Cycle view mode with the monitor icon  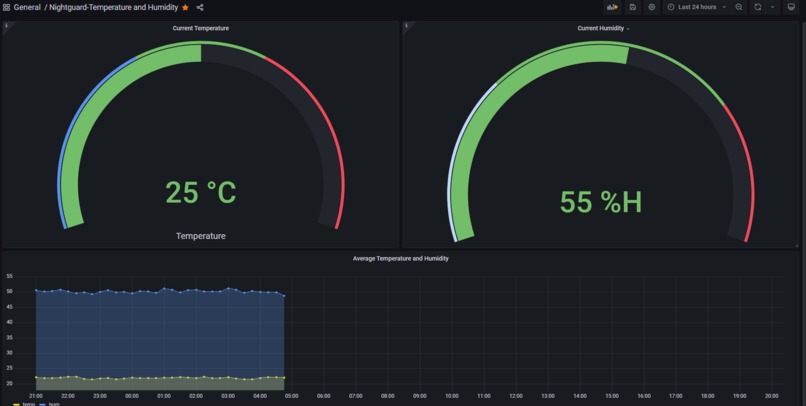point(791,7)
